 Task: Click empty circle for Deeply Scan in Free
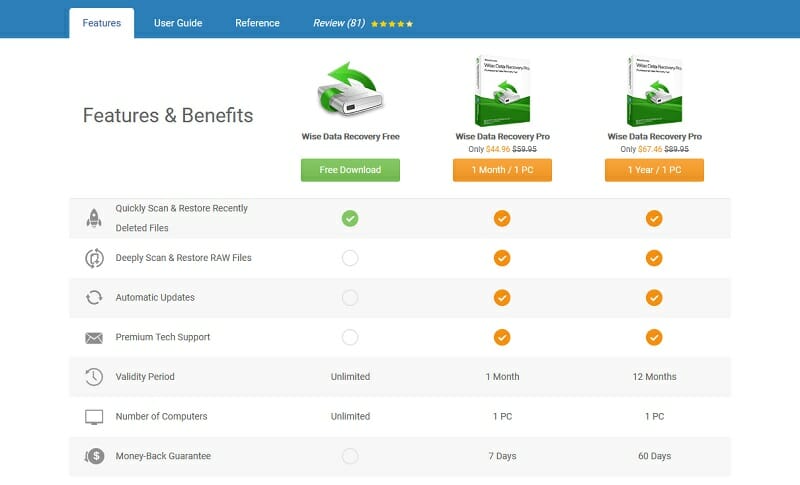pos(350,258)
